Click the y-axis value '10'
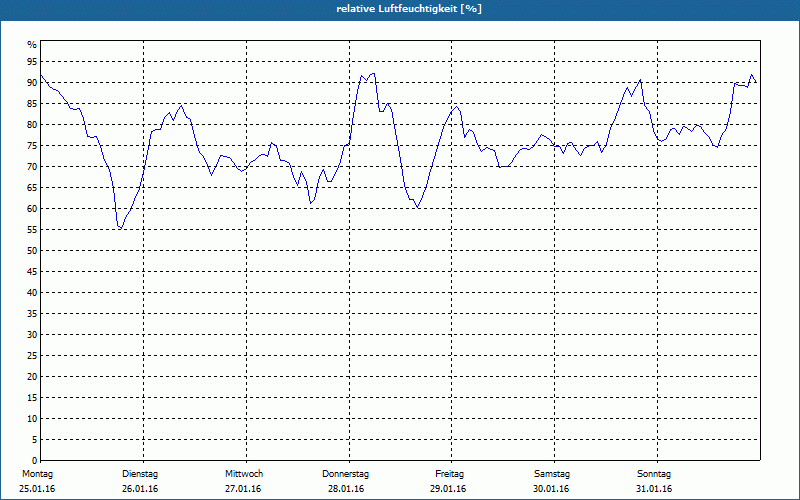 click(x=32, y=419)
